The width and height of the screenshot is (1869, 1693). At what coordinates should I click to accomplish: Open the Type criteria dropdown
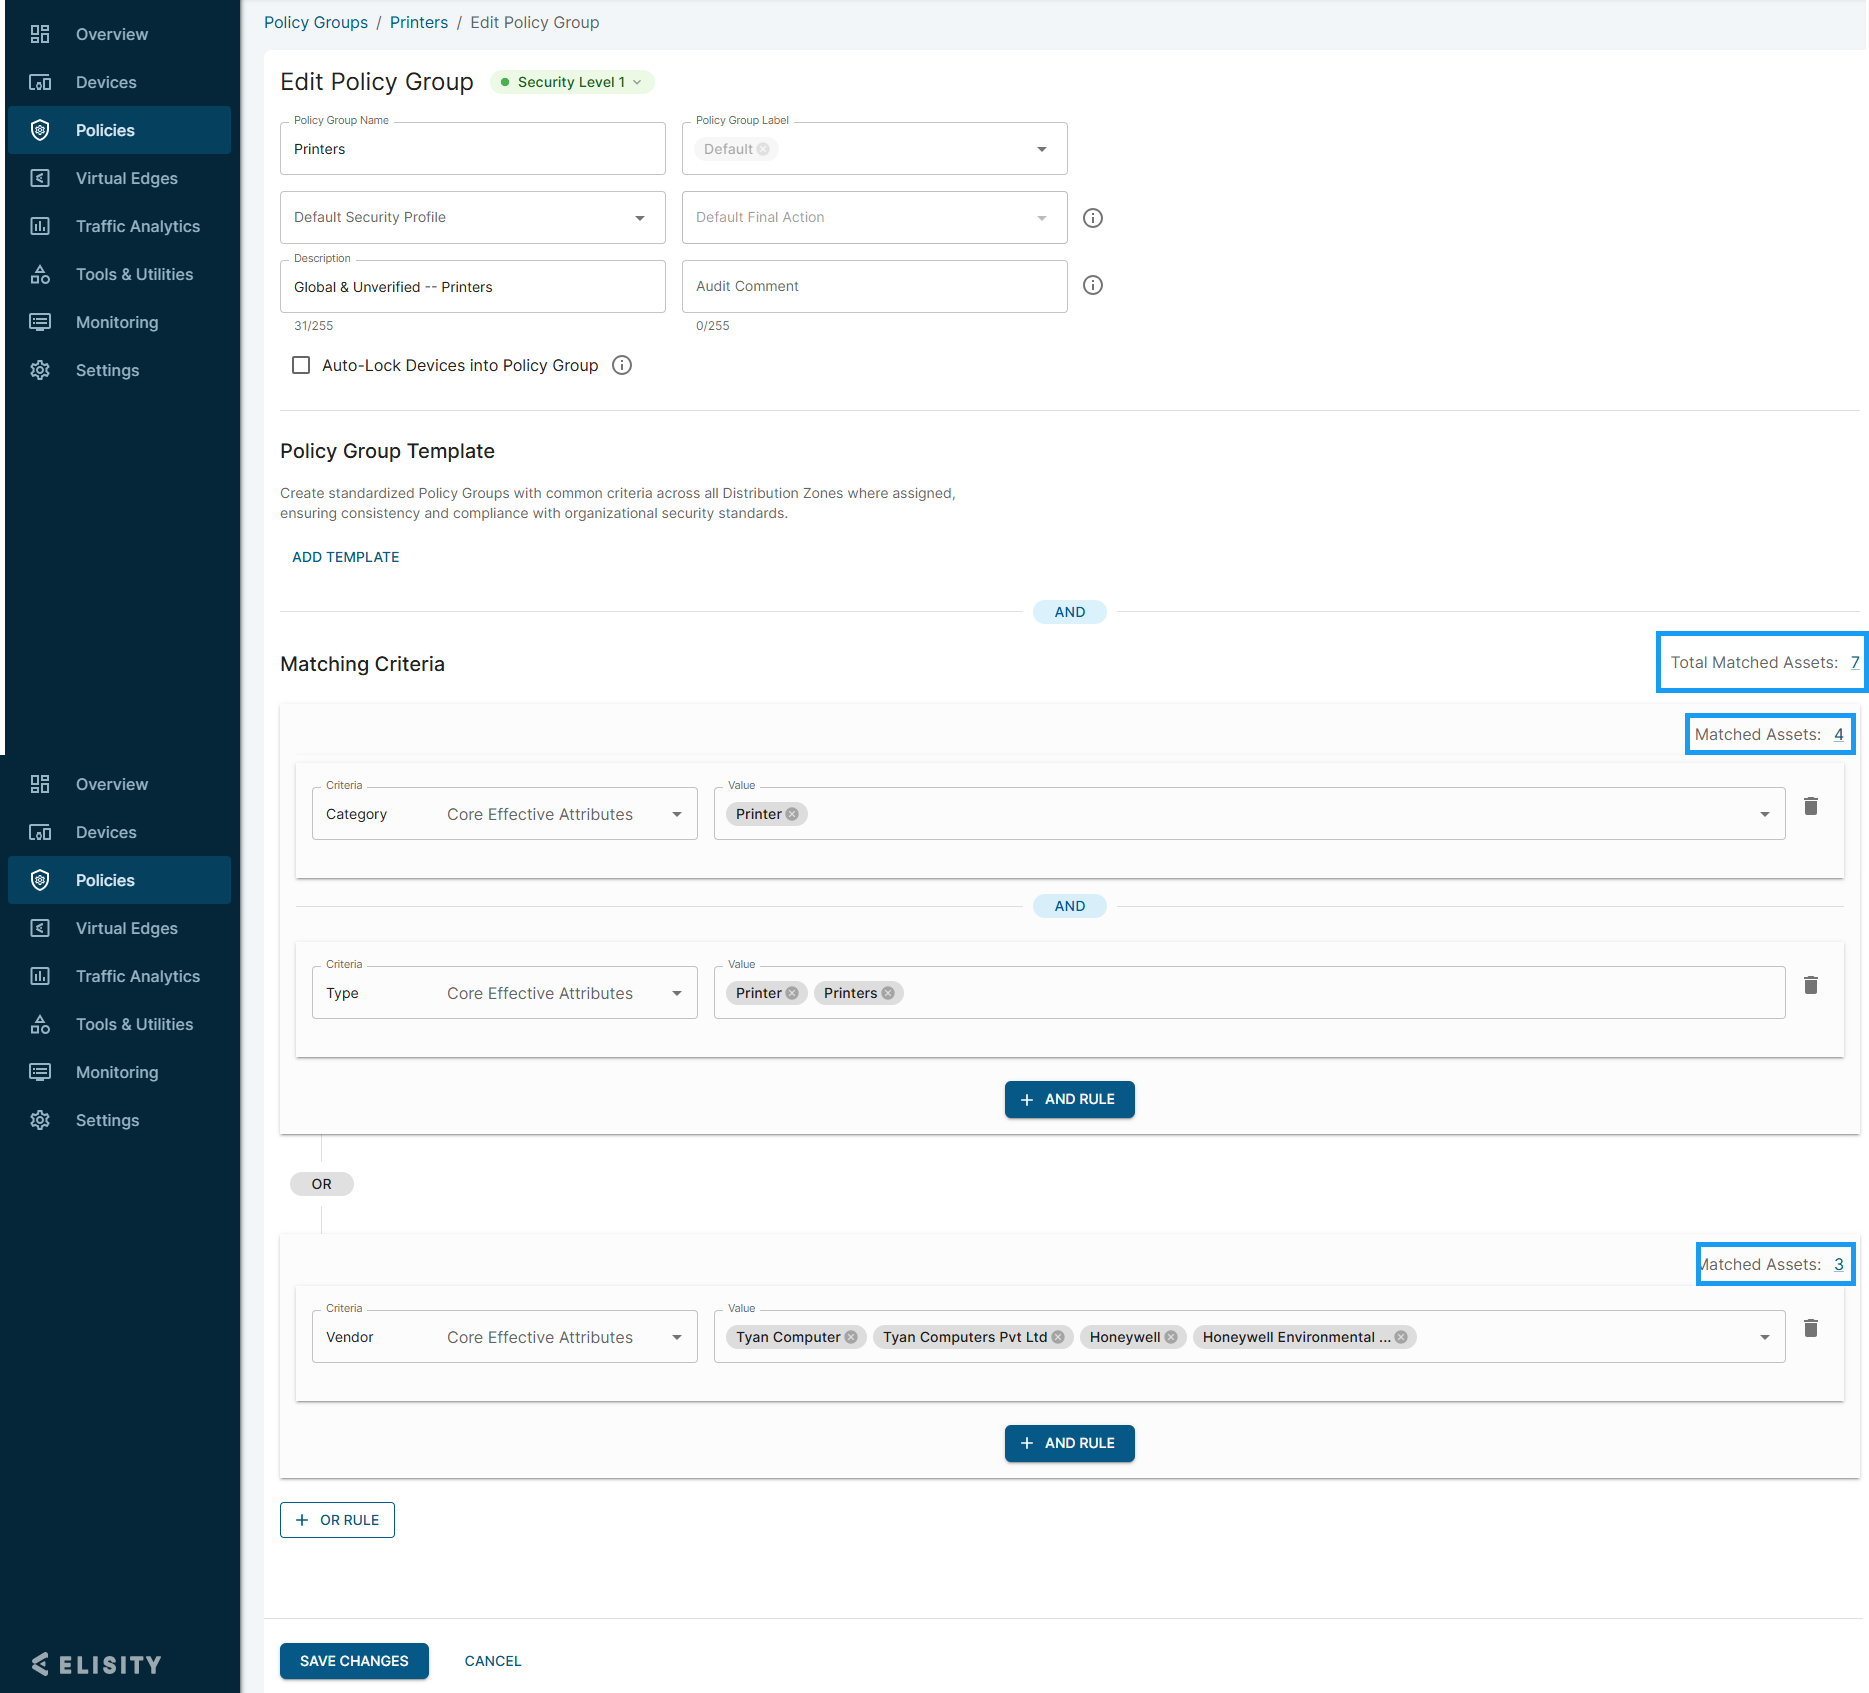(x=505, y=993)
